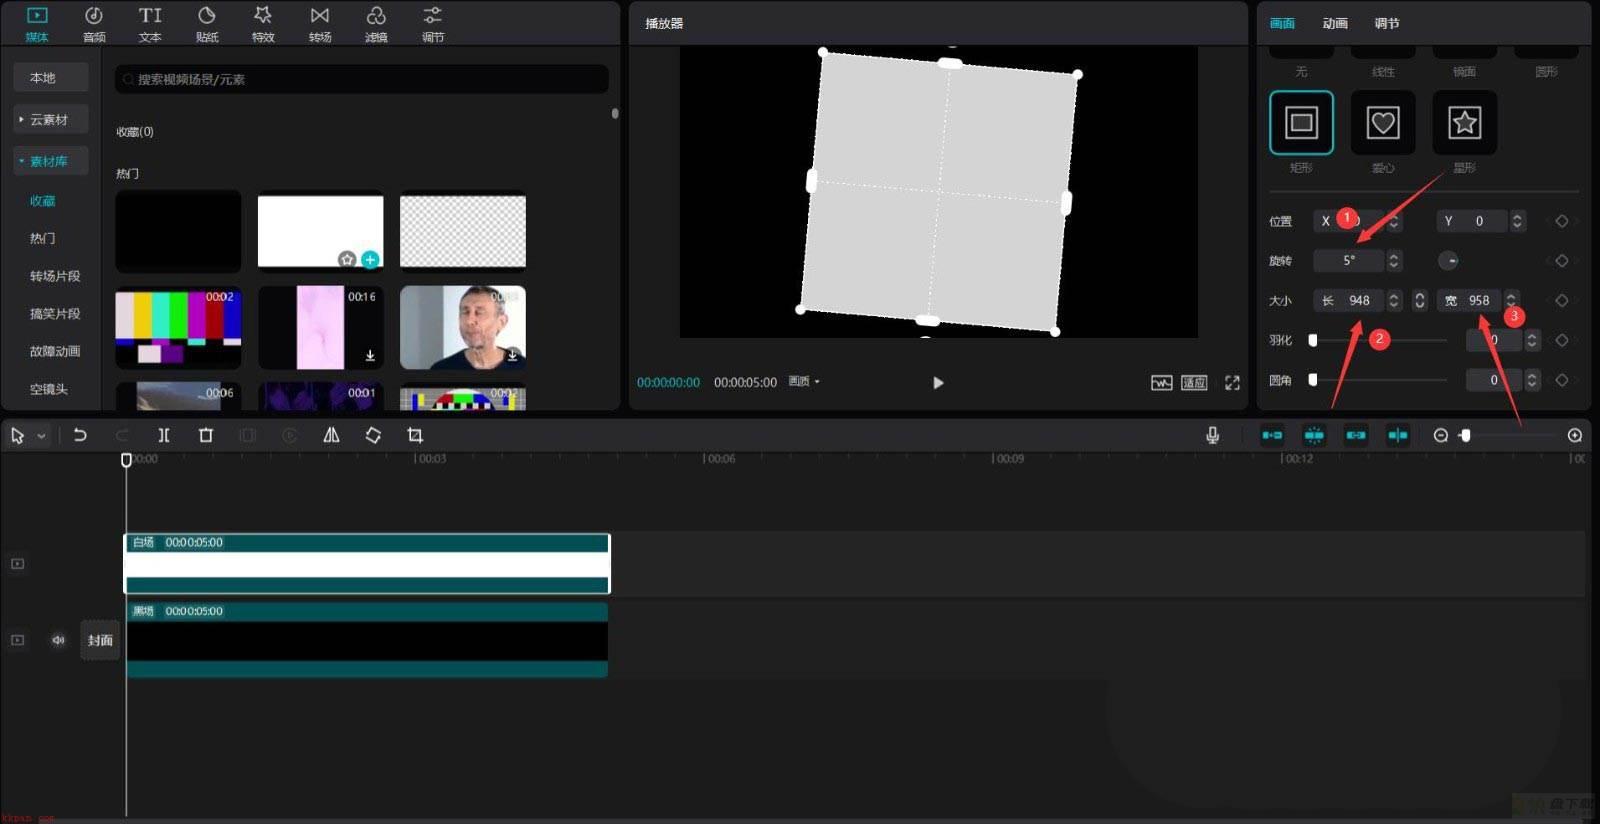Download the pink clip thumbnail
The width and height of the screenshot is (1600, 824).
(370, 355)
